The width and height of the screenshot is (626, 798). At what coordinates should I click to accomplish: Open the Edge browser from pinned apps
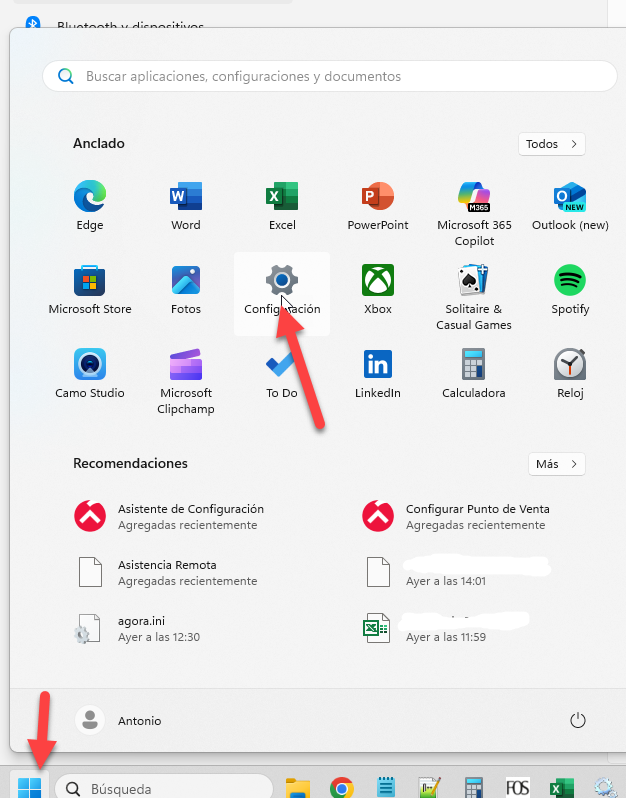point(90,206)
